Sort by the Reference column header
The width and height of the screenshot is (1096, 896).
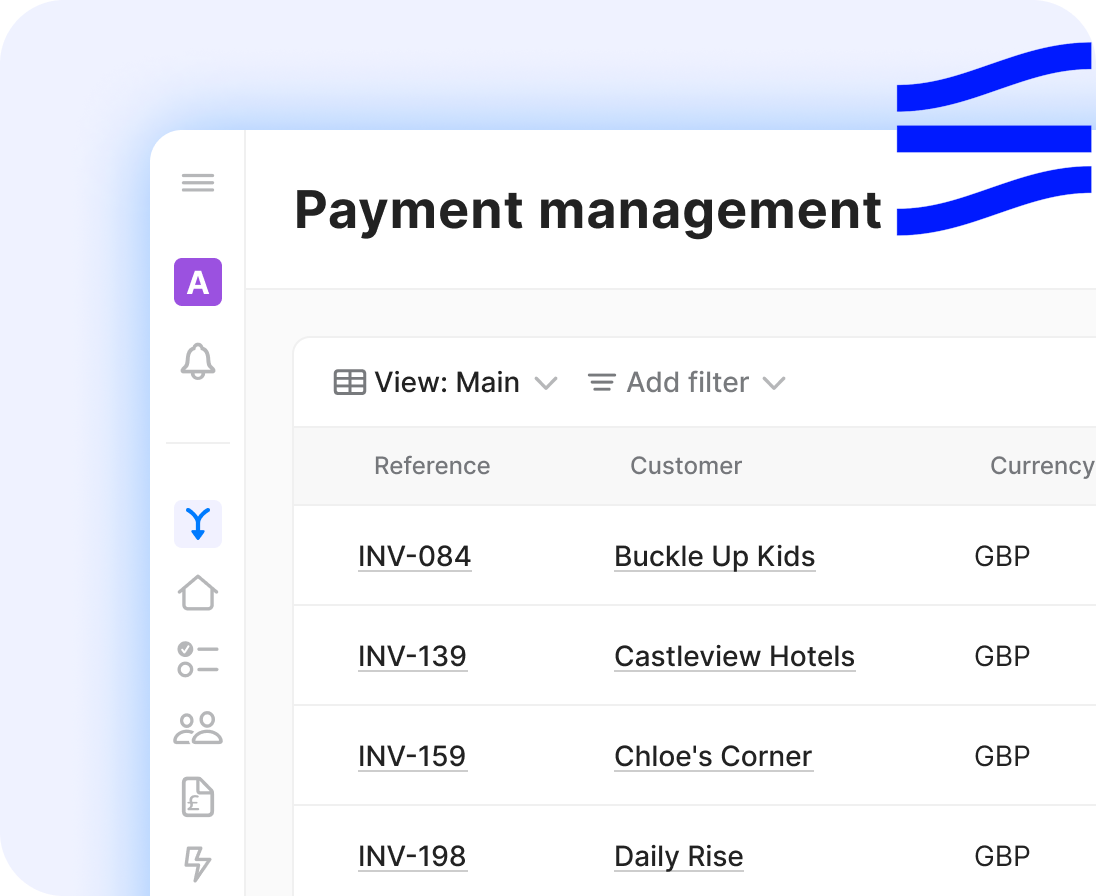[432, 466]
